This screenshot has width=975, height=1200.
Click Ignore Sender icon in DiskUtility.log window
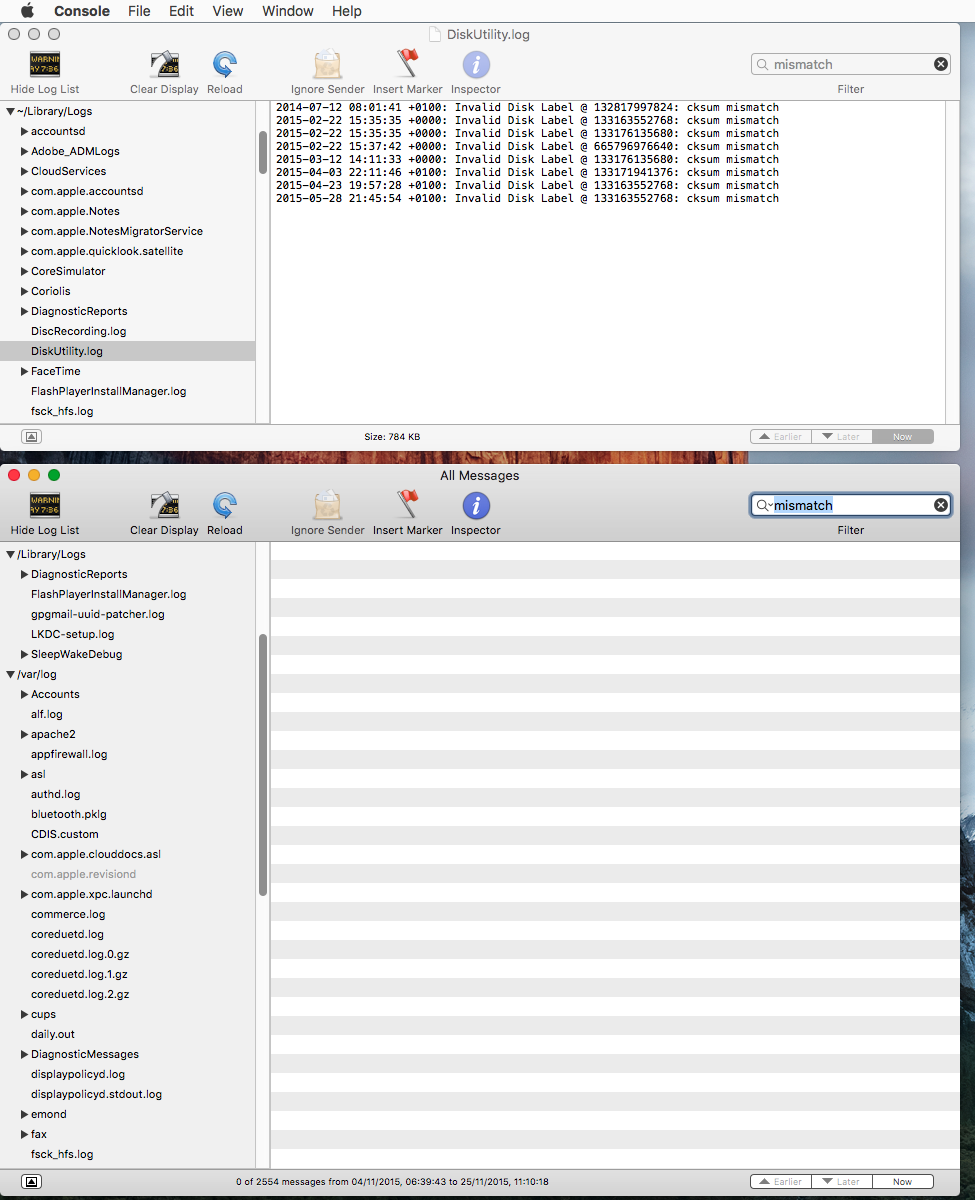coord(328,65)
